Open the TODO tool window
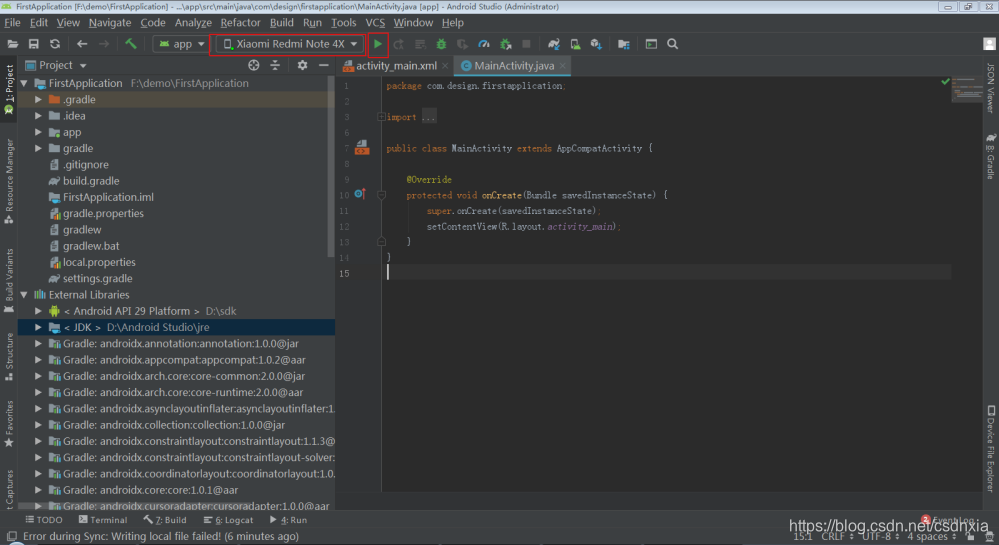Image resolution: width=999 pixels, height=545 pixels. [43, 520]
